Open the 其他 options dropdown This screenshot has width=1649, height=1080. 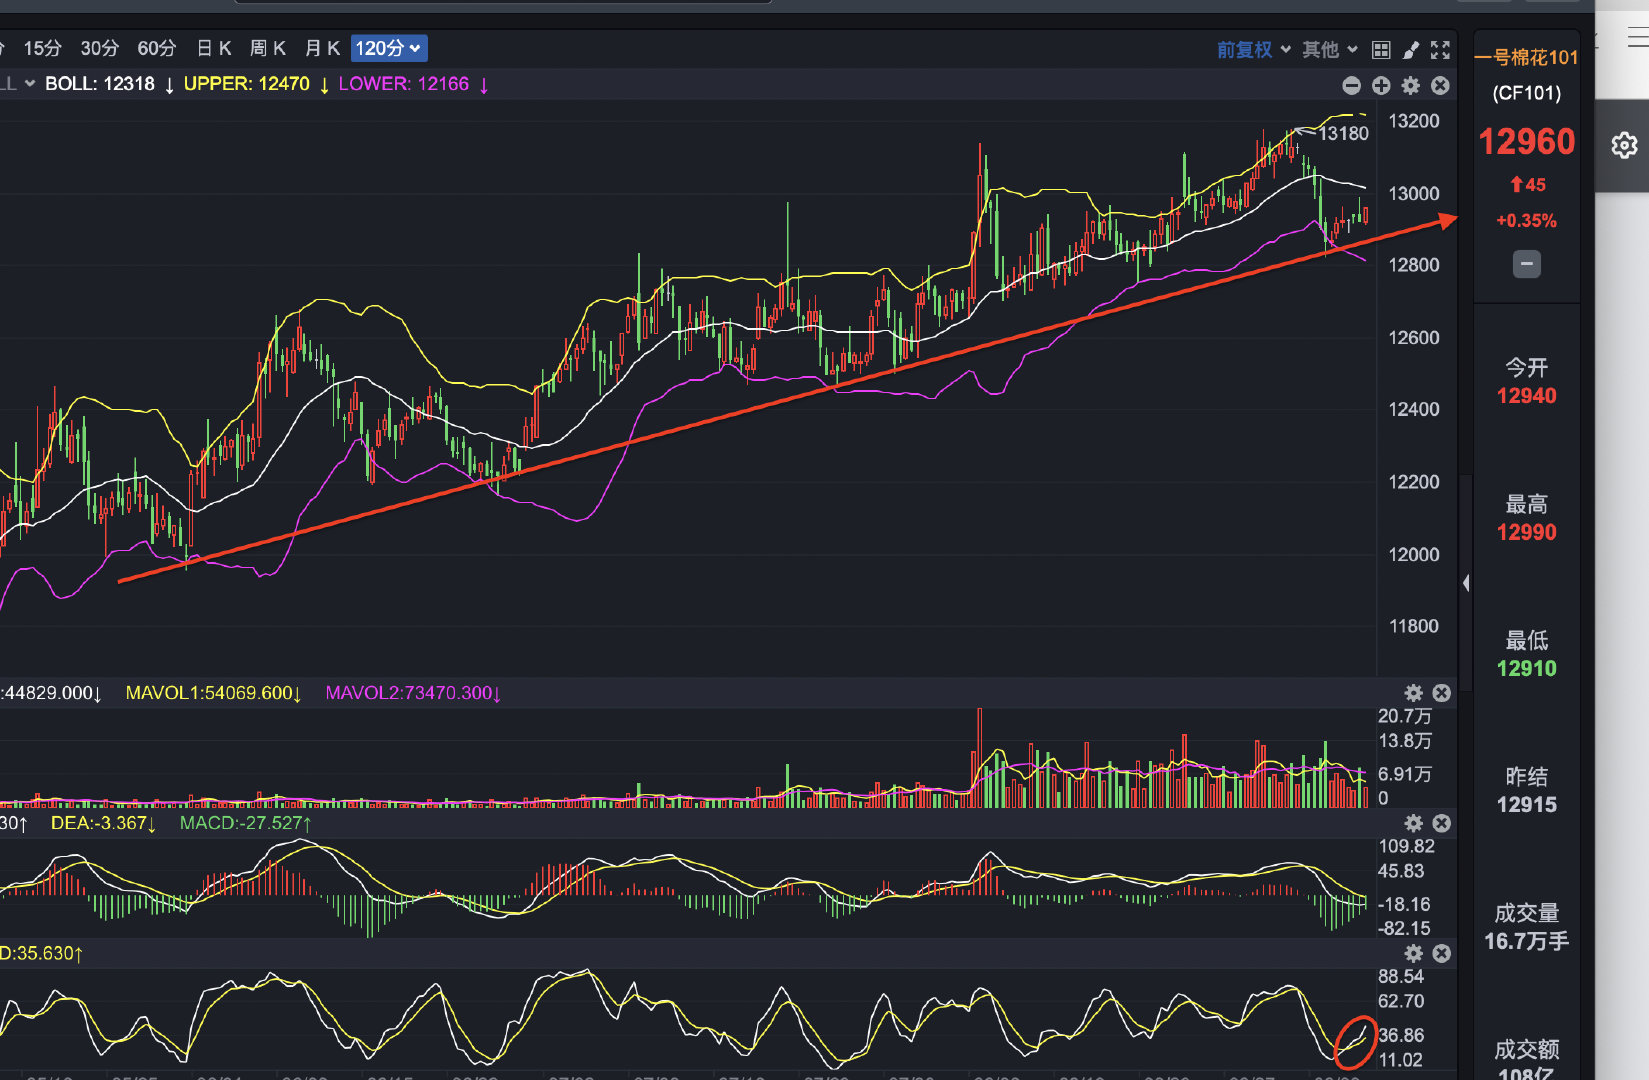coord(1329,50)
